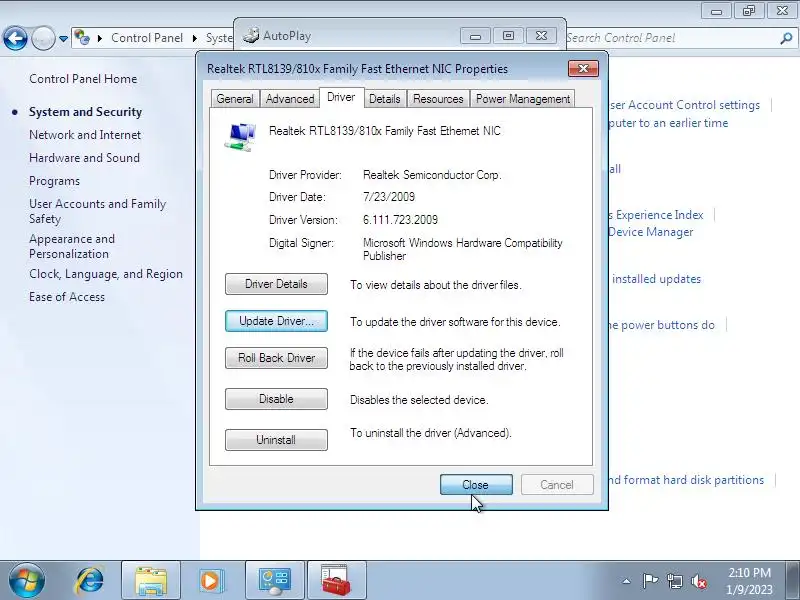Screen dimensions: 800x600
Task: Switch to the Power Management tab
Action: (523, 99)
